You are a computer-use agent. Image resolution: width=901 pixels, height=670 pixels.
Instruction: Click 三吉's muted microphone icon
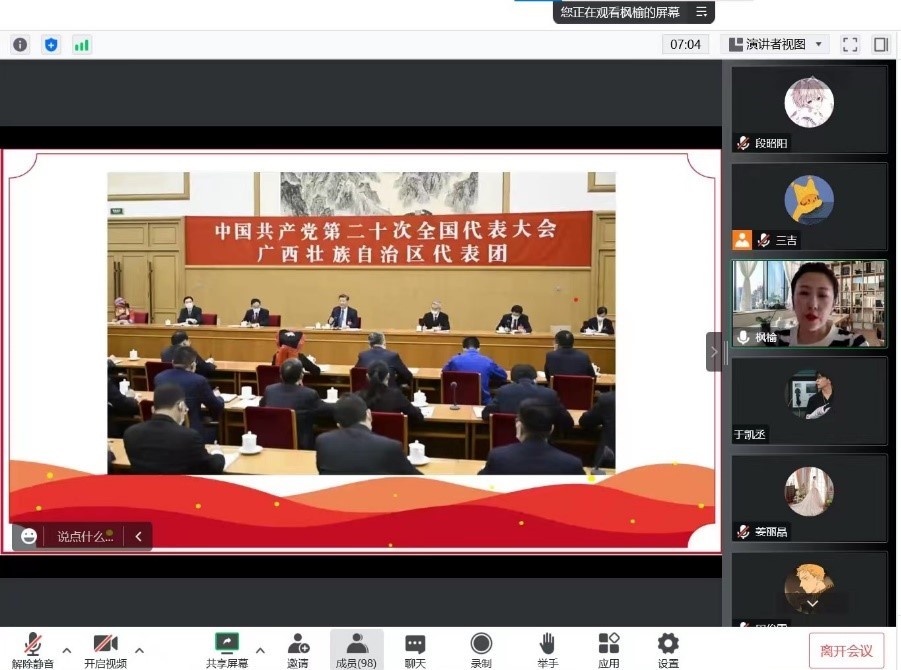[764, 240]
